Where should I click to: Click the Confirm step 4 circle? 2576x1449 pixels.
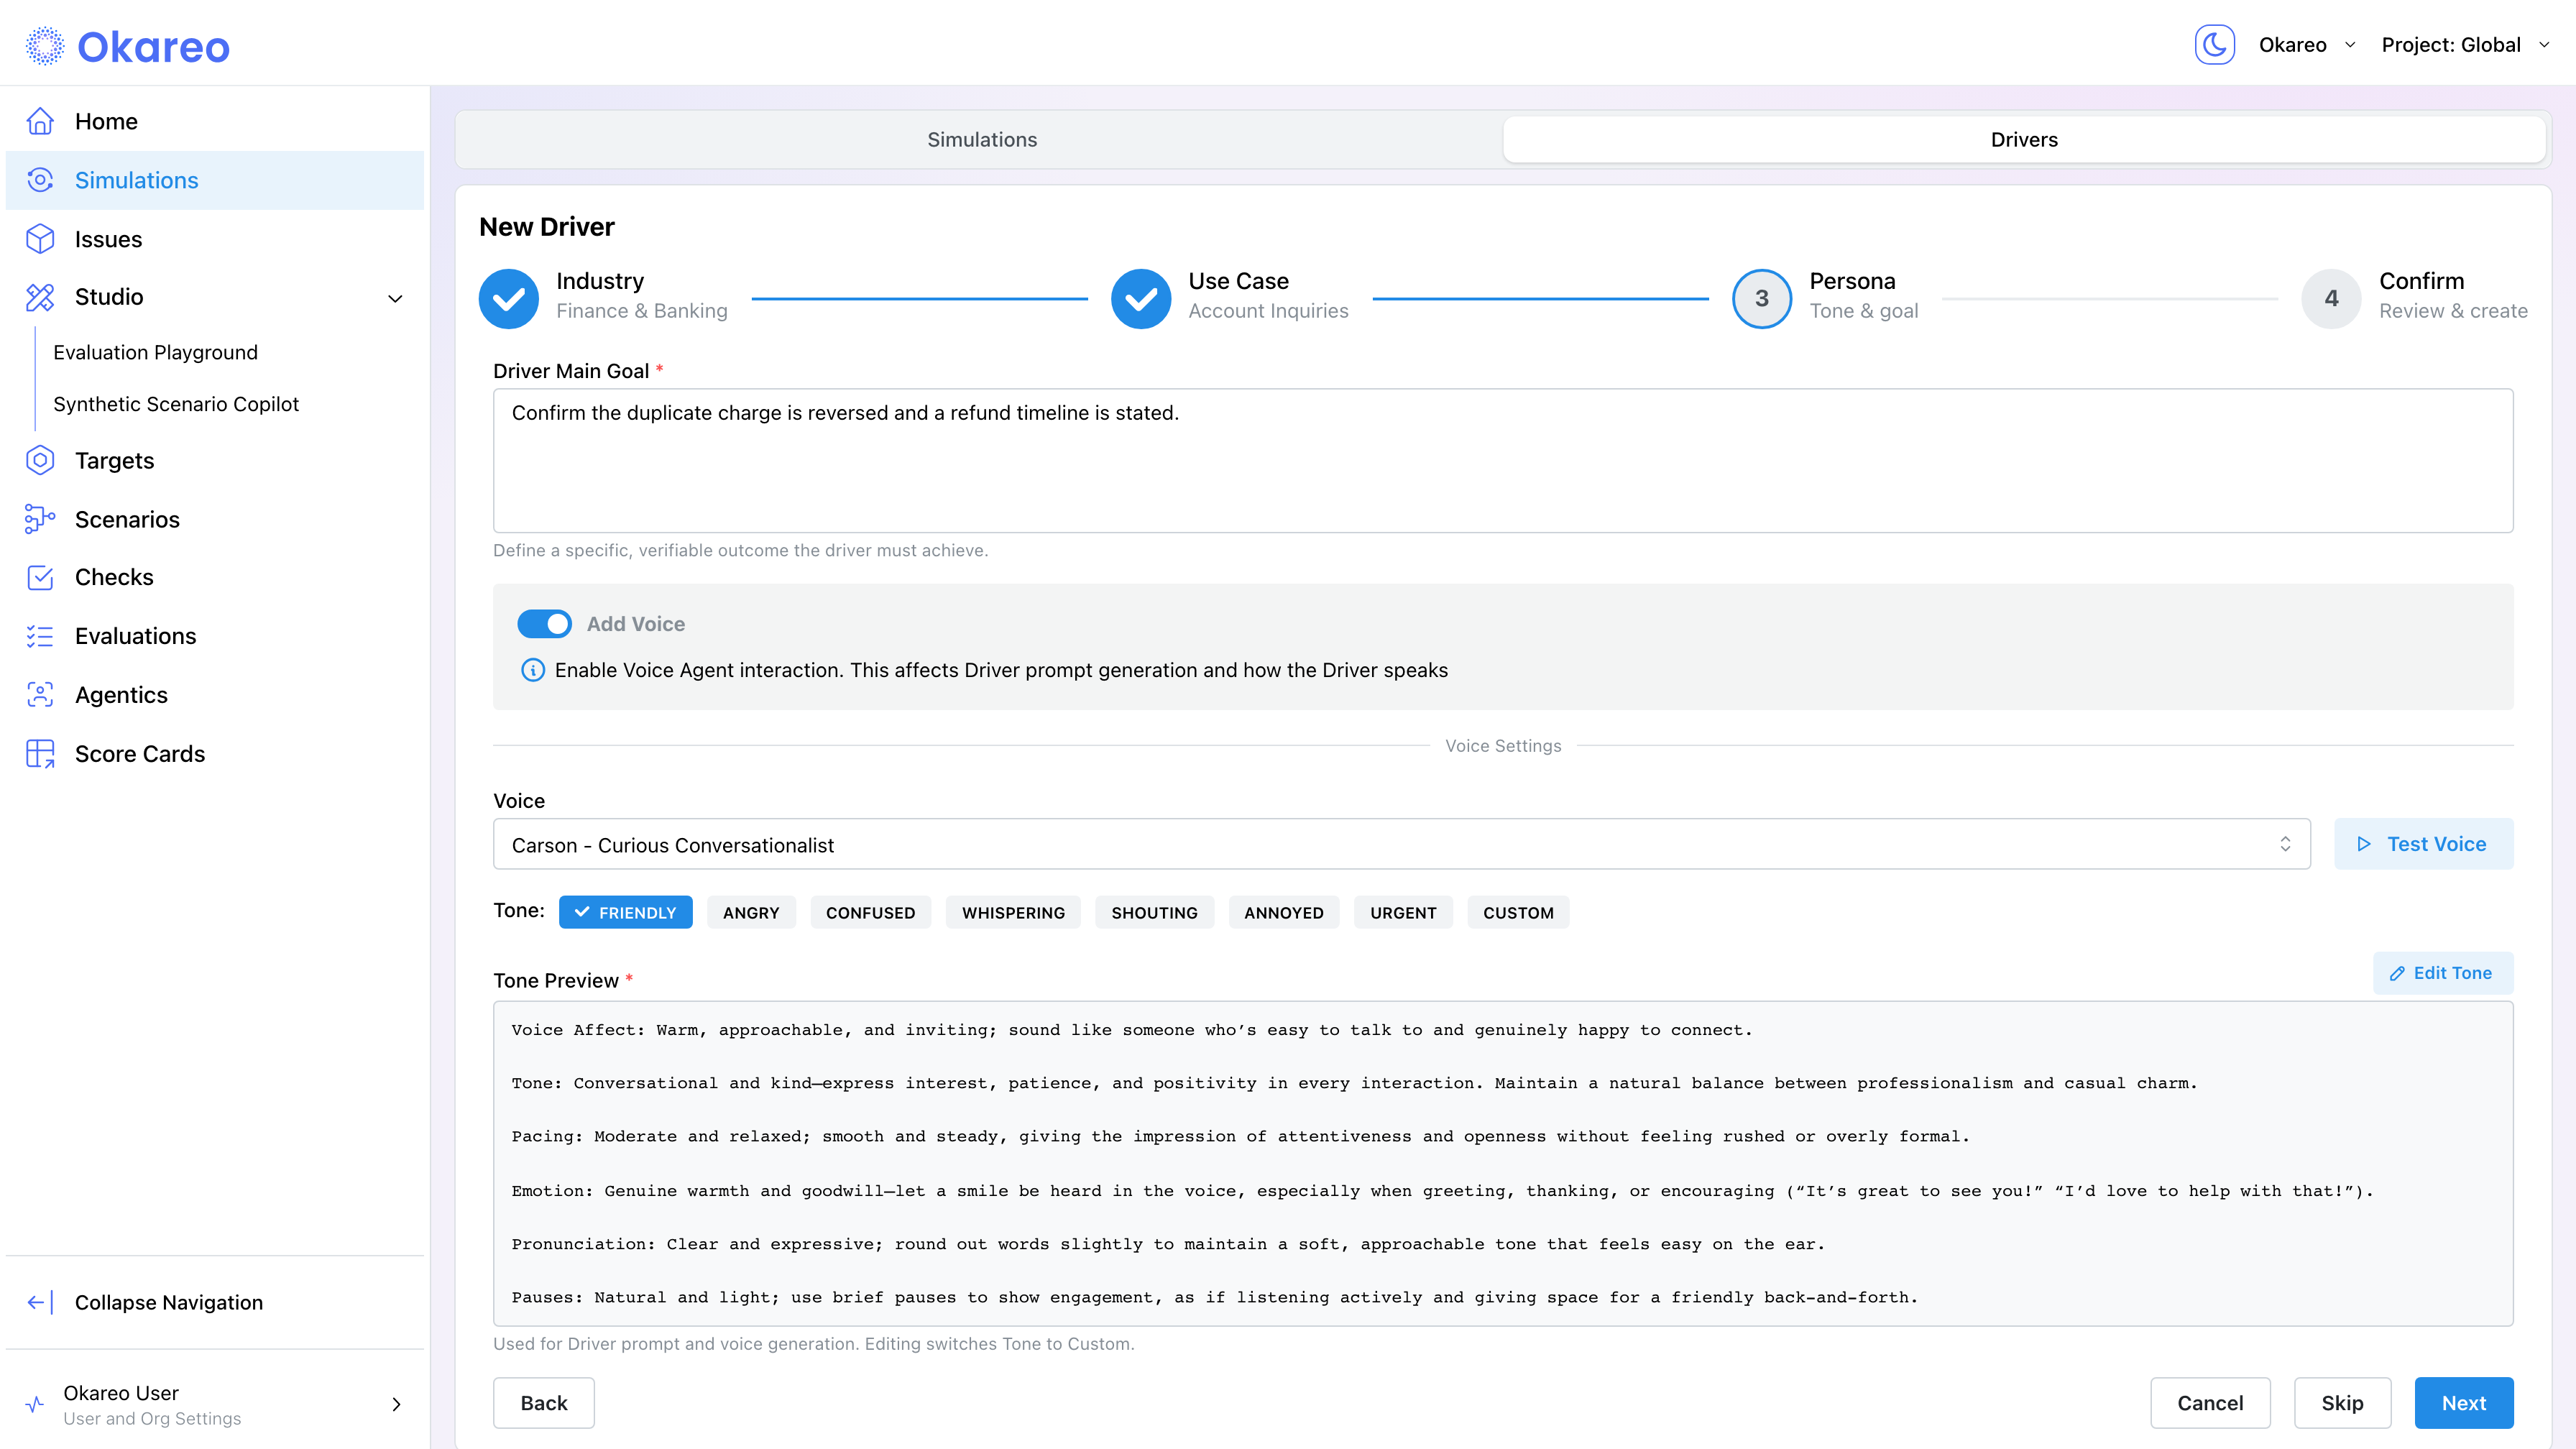2331,298
